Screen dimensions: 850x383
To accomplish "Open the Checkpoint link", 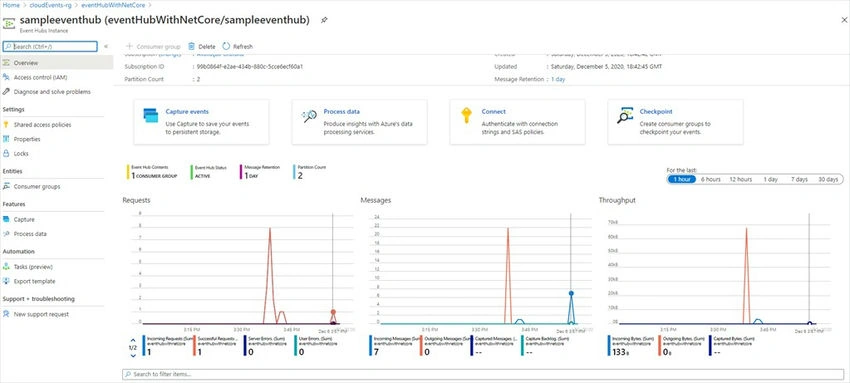I will (x=656, y=112).
